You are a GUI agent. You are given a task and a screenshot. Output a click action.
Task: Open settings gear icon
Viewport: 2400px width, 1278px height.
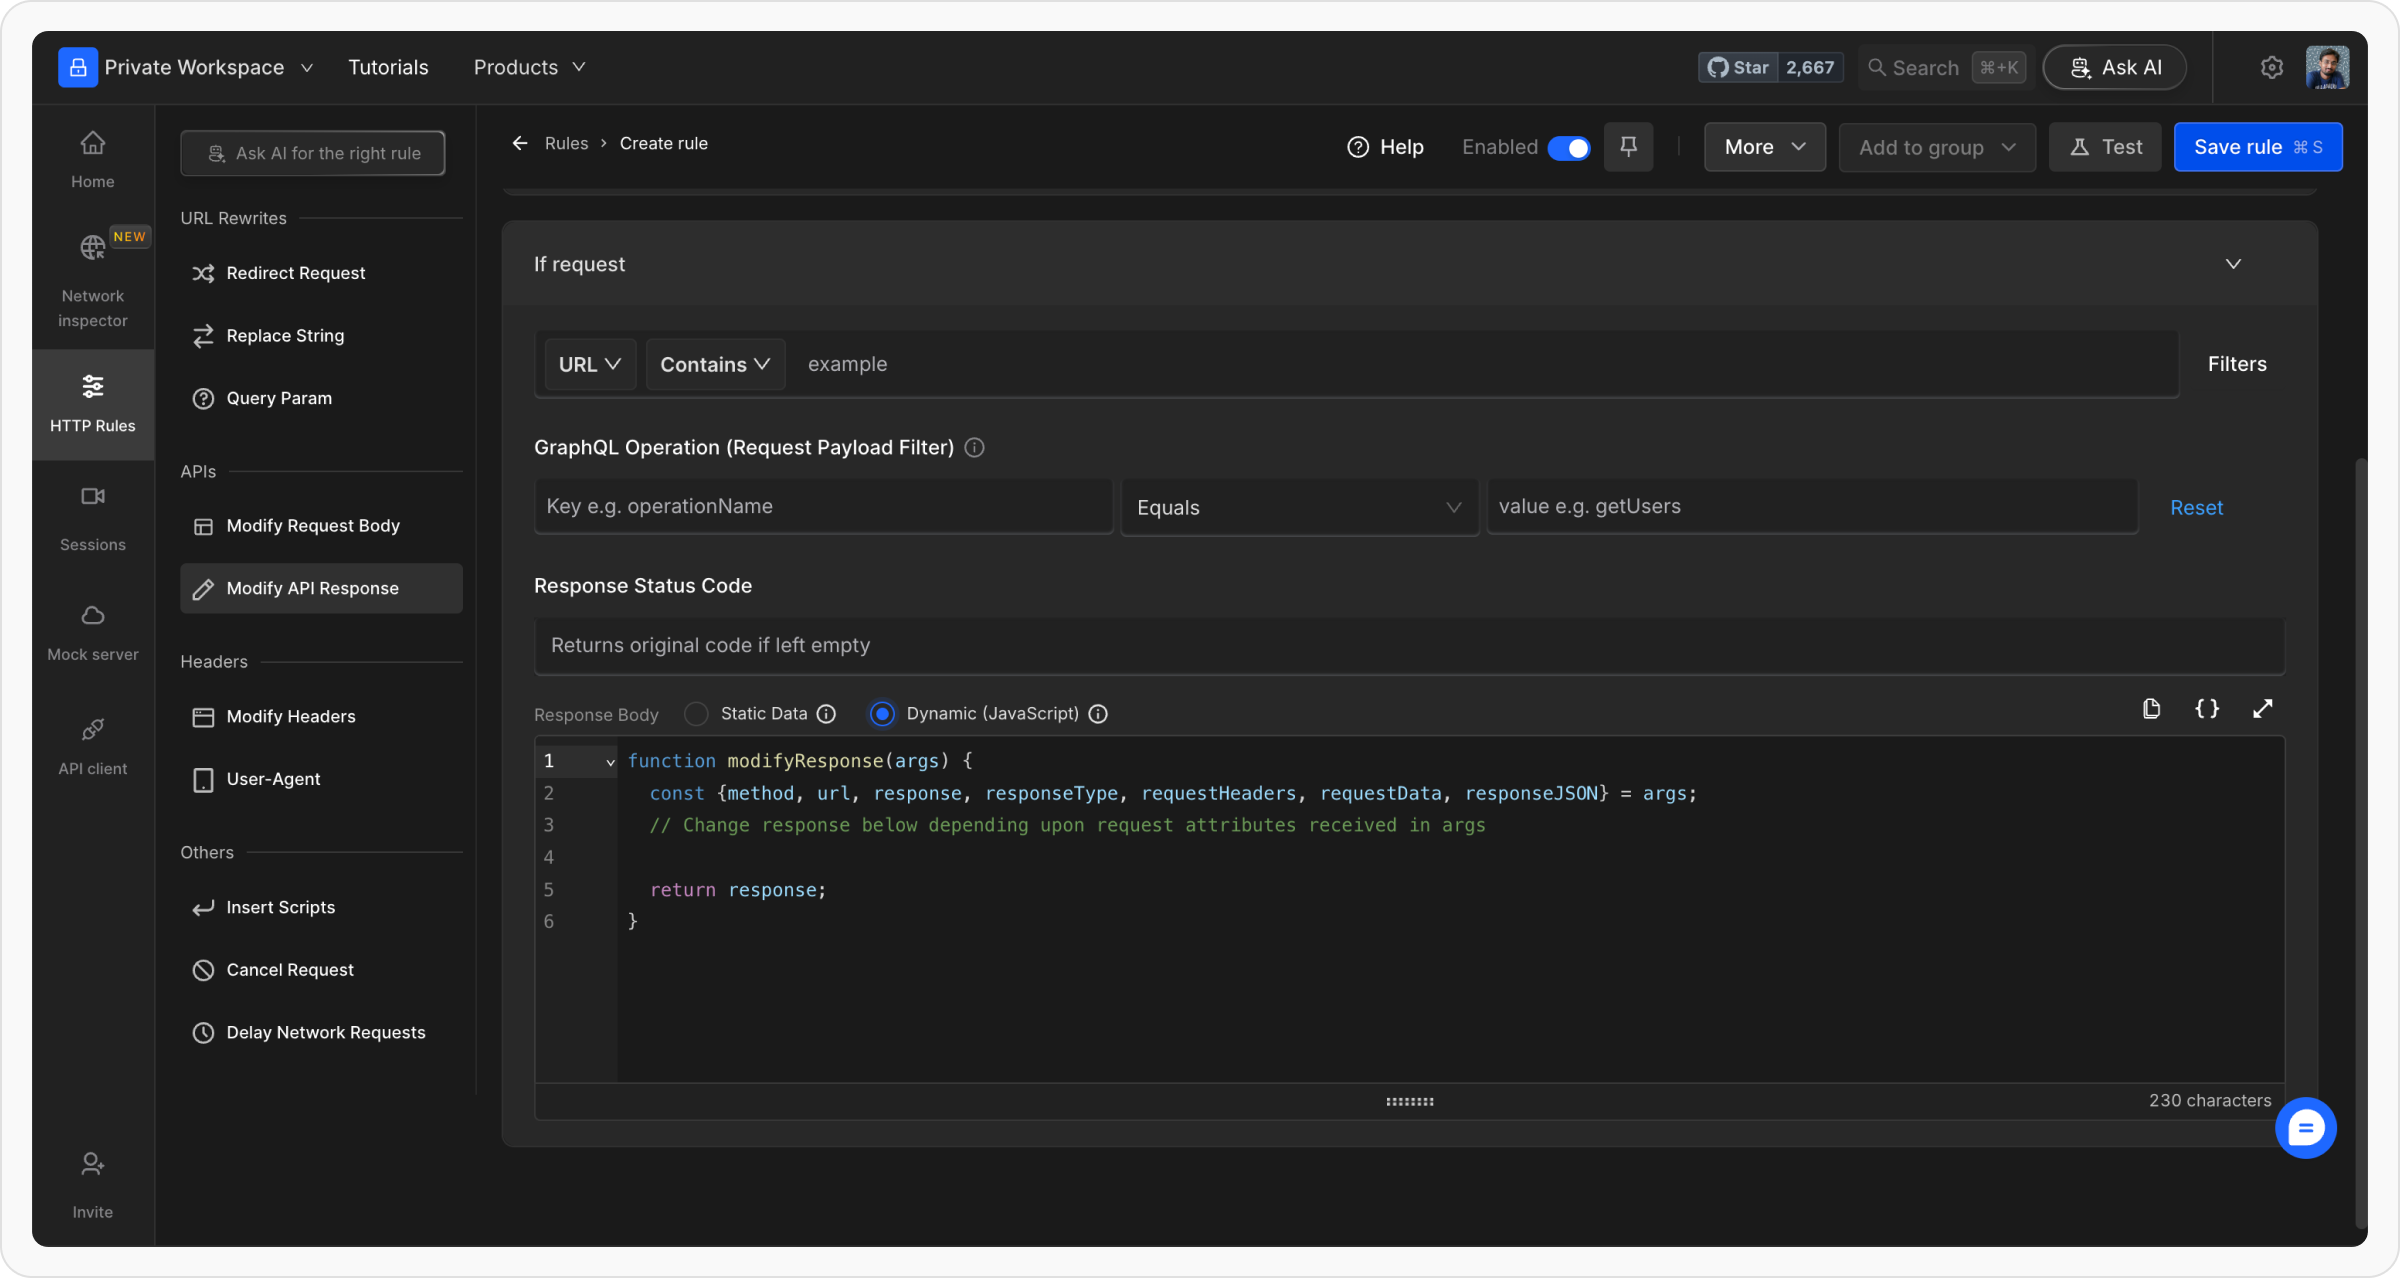tap(2271, 67)
